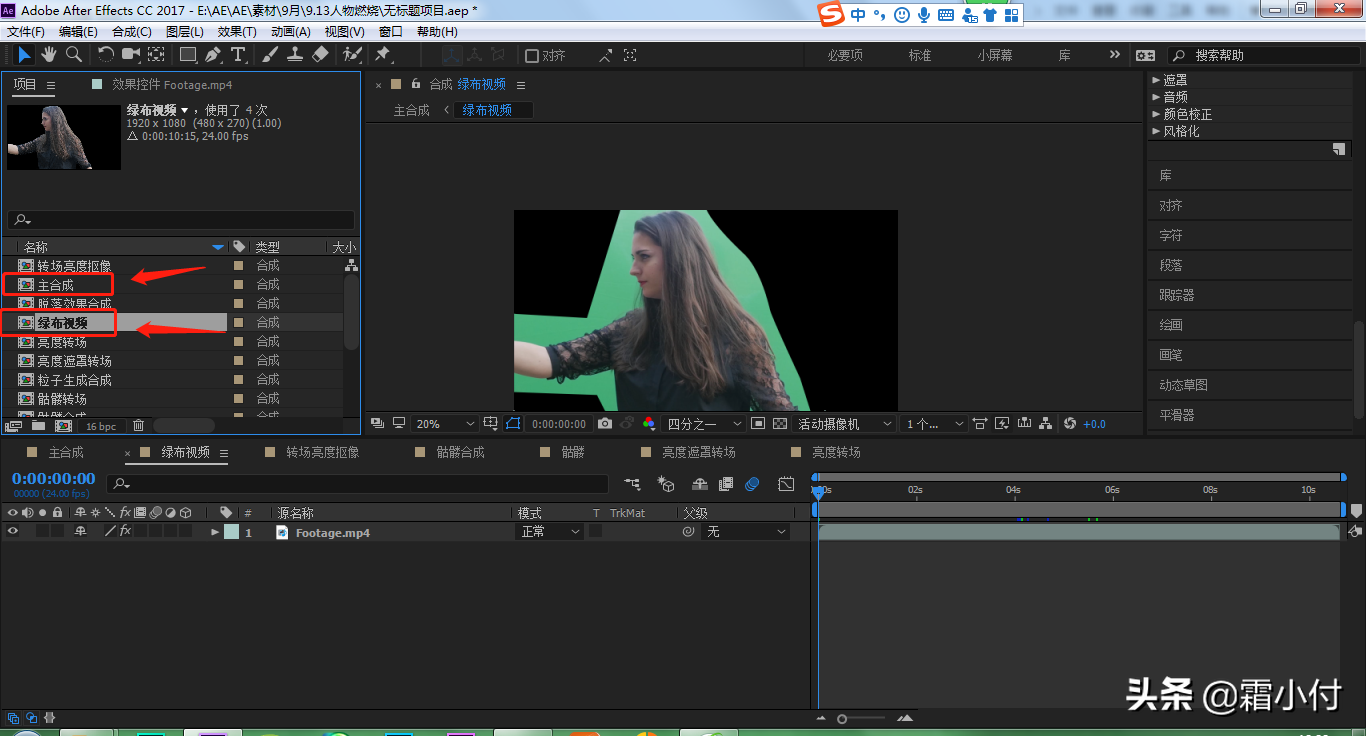Click reset exposure icon in viewer
This screenshot has width=1366, height=736.
tap(1070, 424)
